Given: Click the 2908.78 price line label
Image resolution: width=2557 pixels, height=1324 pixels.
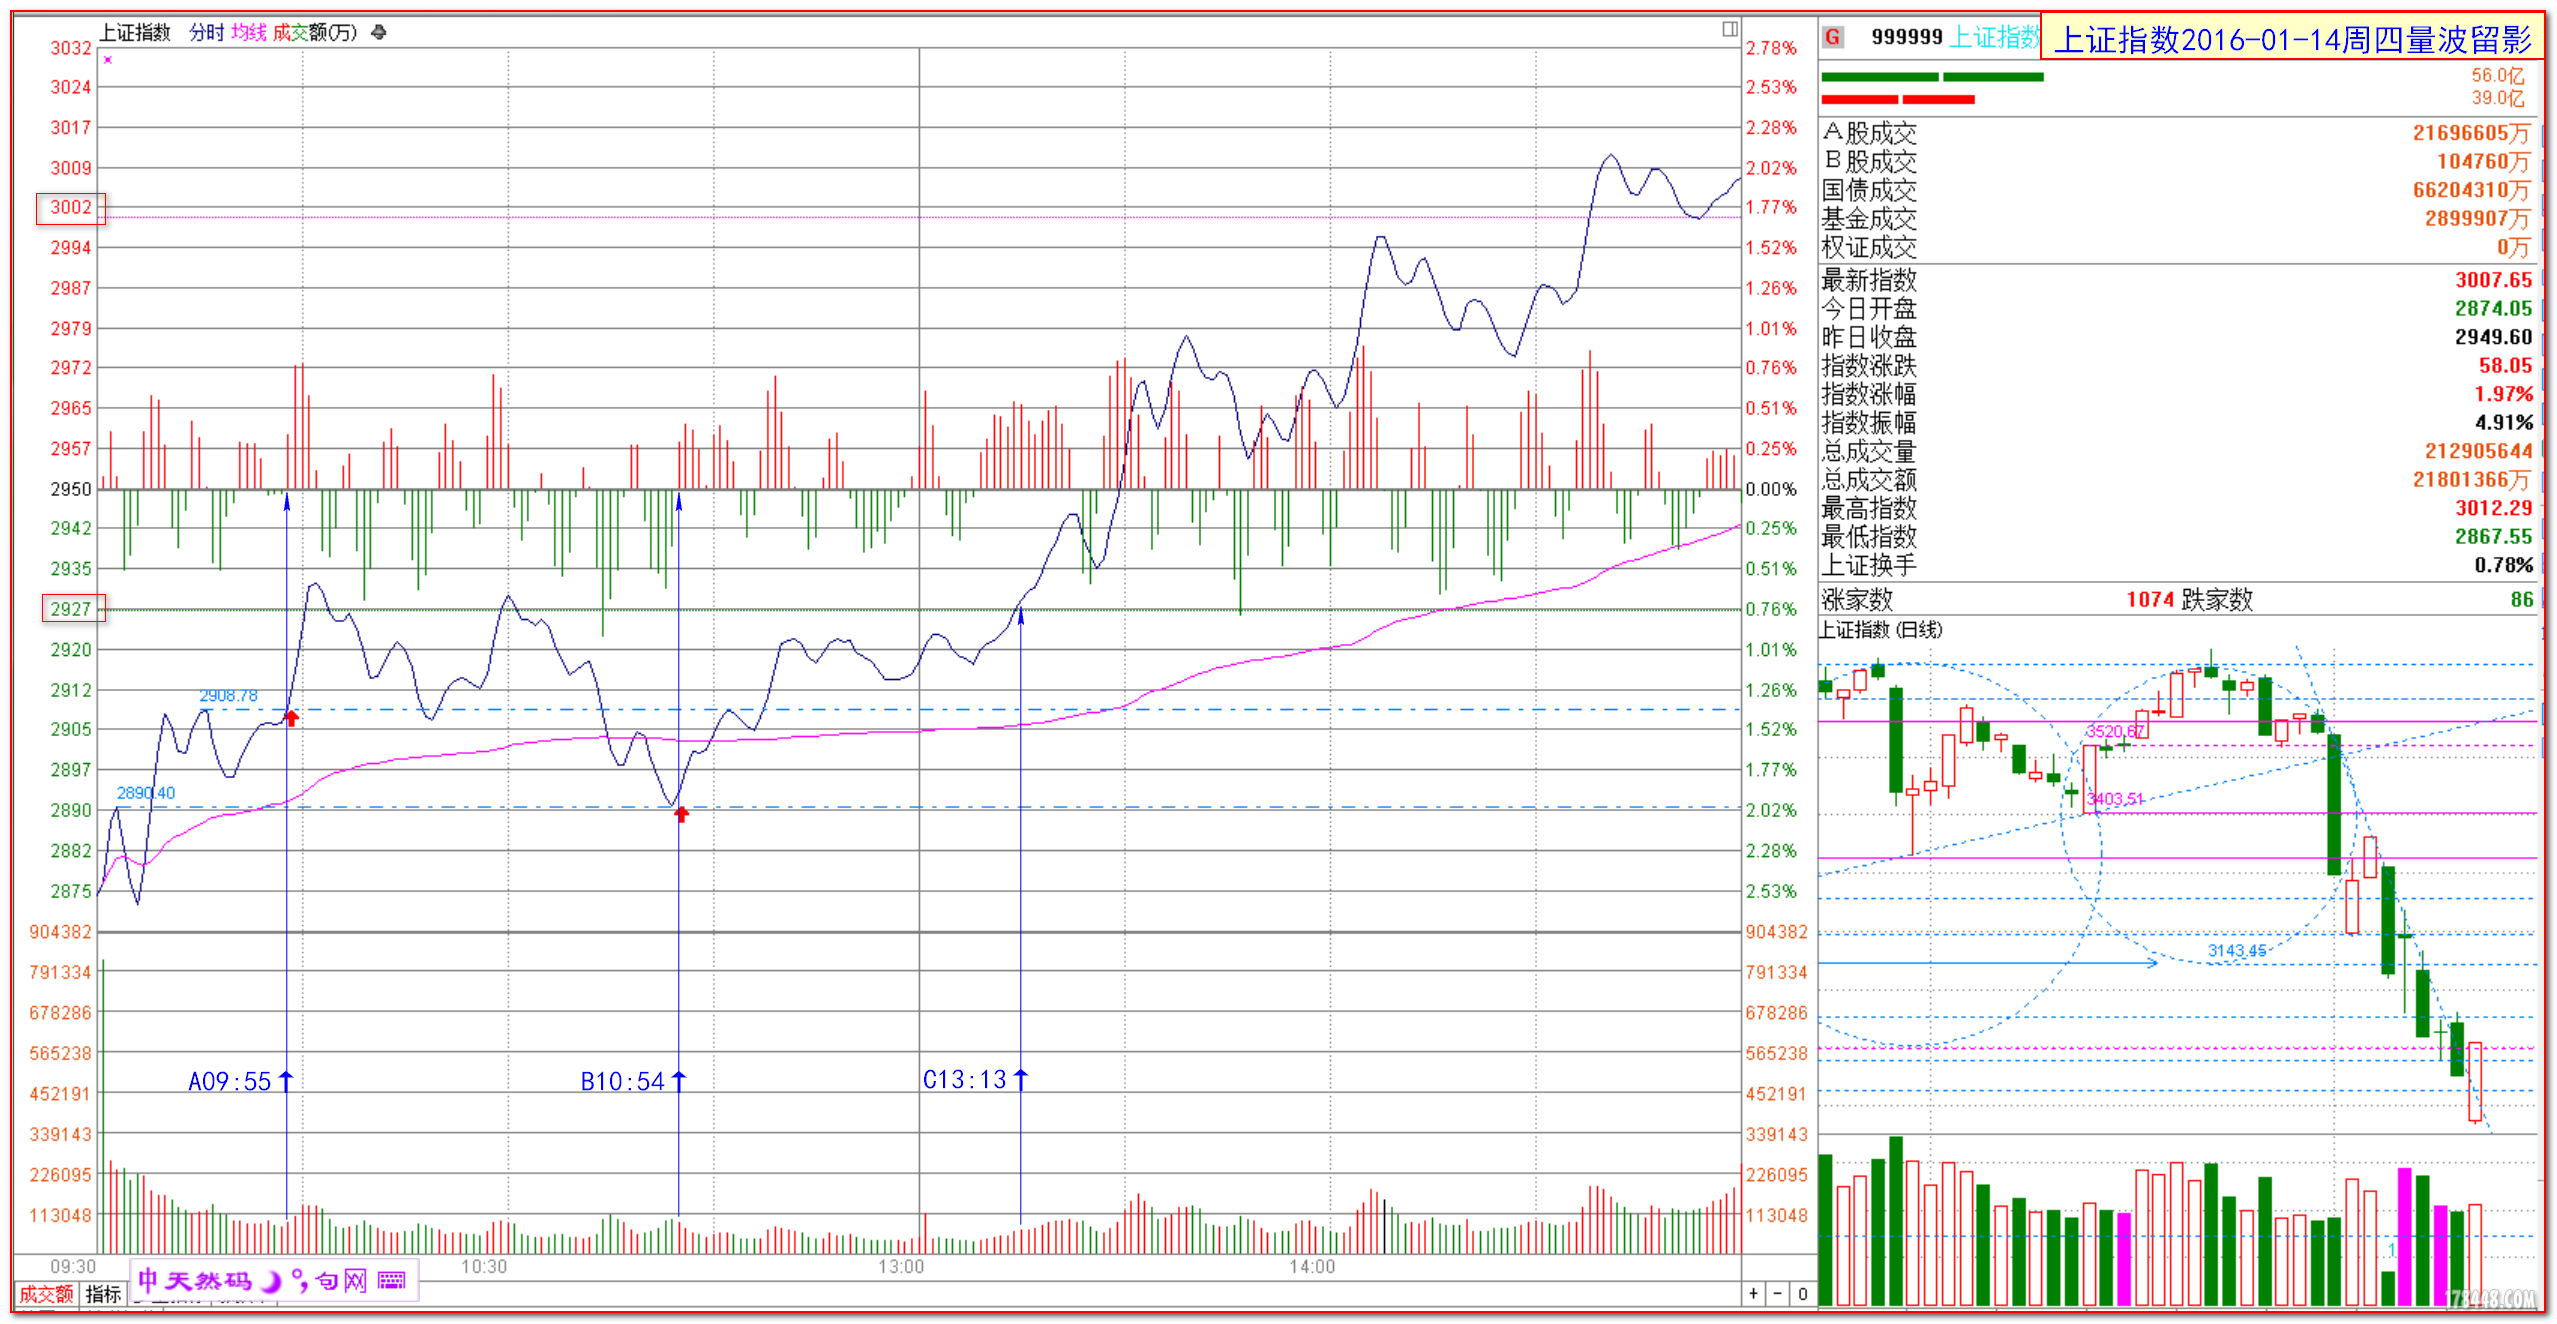Looking at the screenshot, I should point(228,695).
